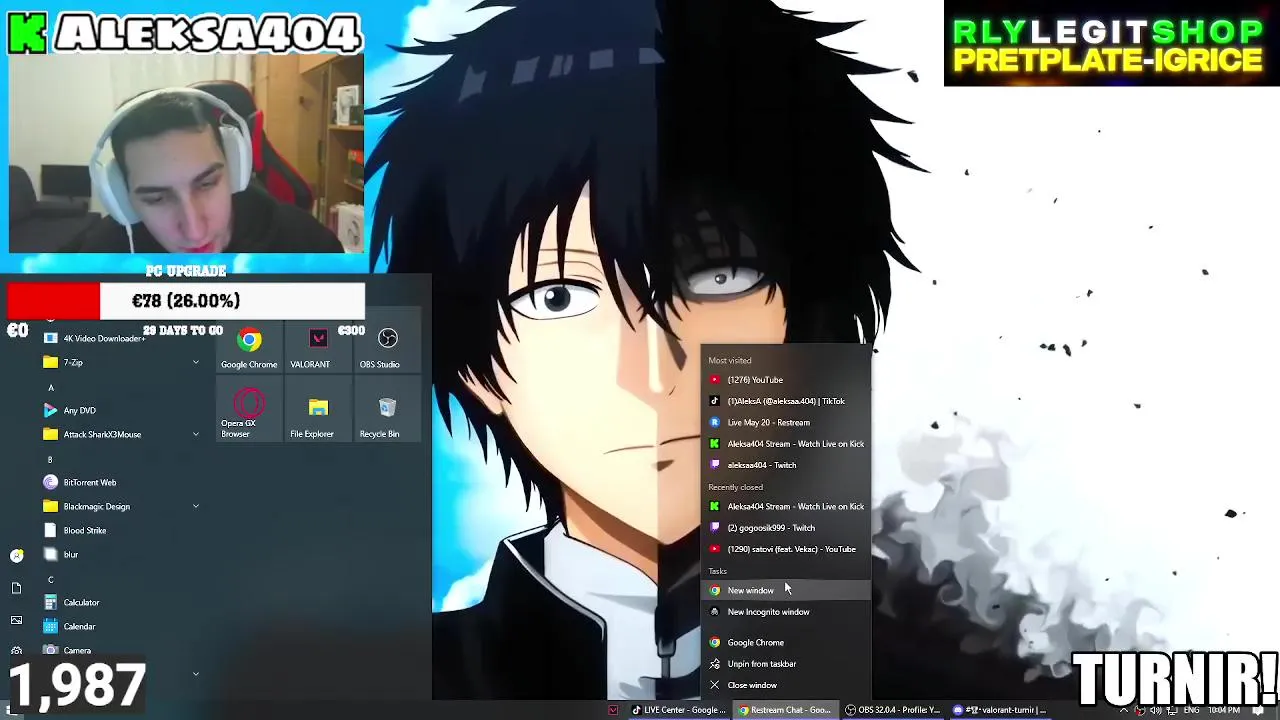
Task: Click the antivirus shield icon in tray
Action: point(1140,710)
